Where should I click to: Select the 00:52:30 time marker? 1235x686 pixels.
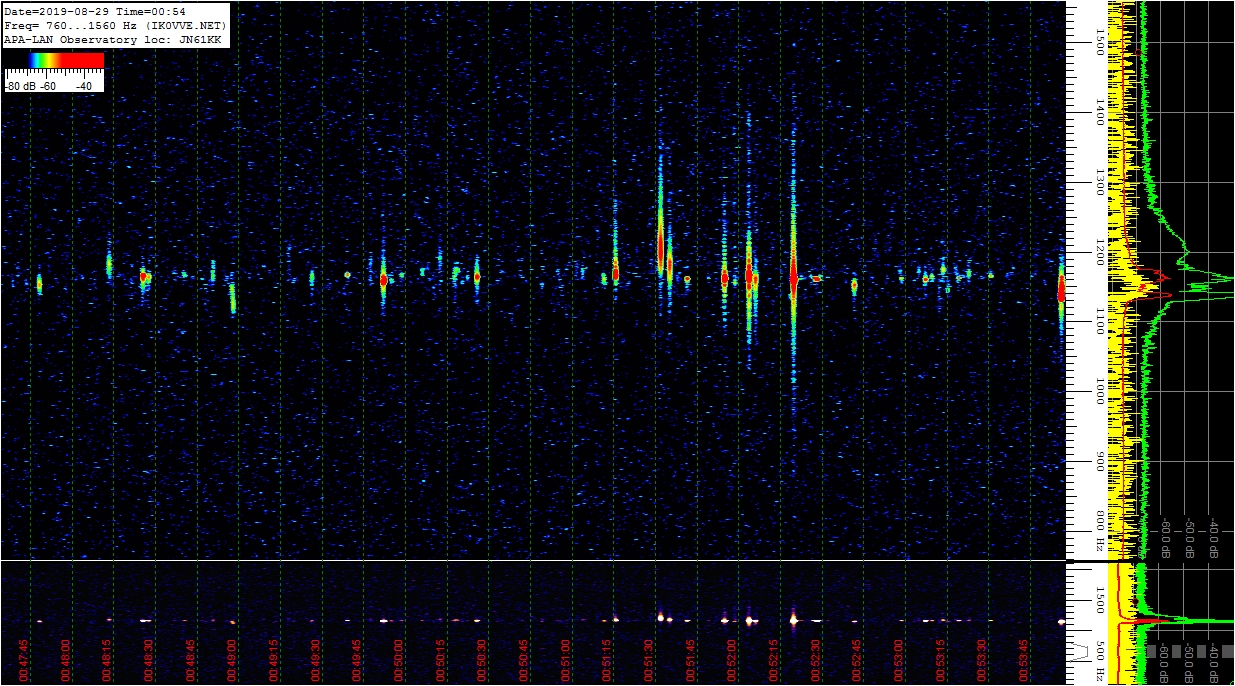click(x=816, y=661)
